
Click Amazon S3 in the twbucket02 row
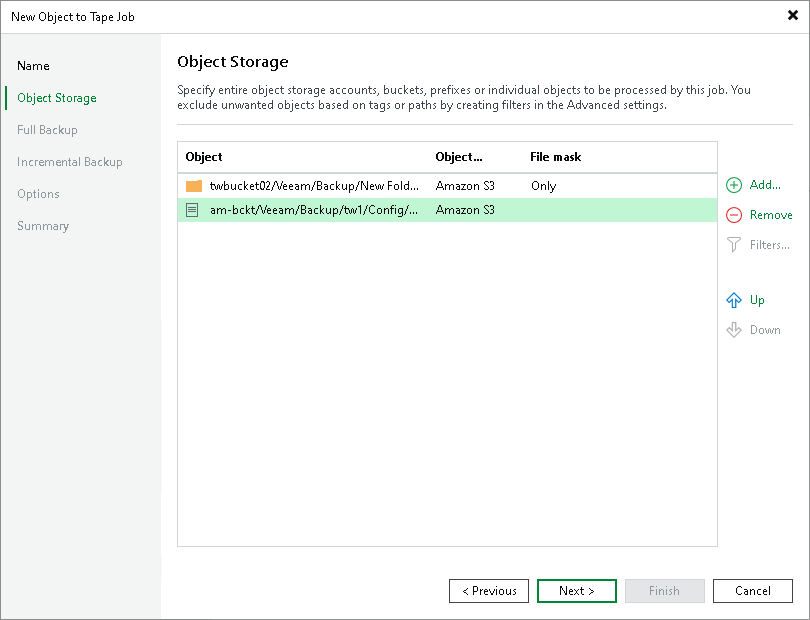[465, 186]
